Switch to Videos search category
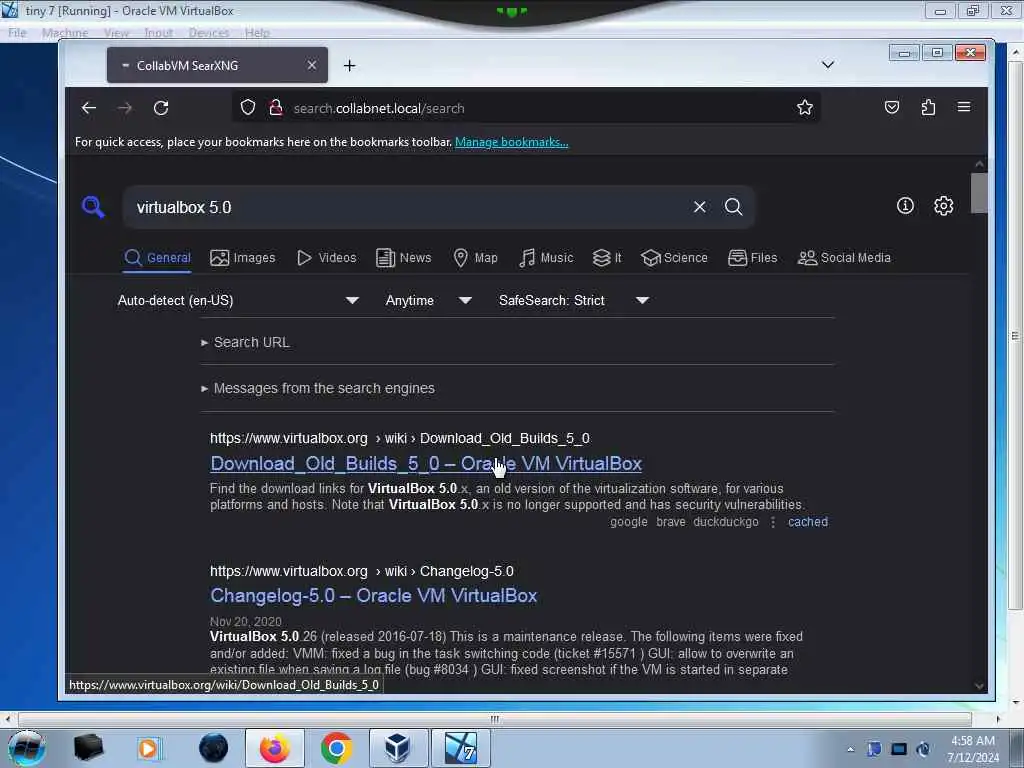This screenshot has height=768, width=1024. point(327,257)
